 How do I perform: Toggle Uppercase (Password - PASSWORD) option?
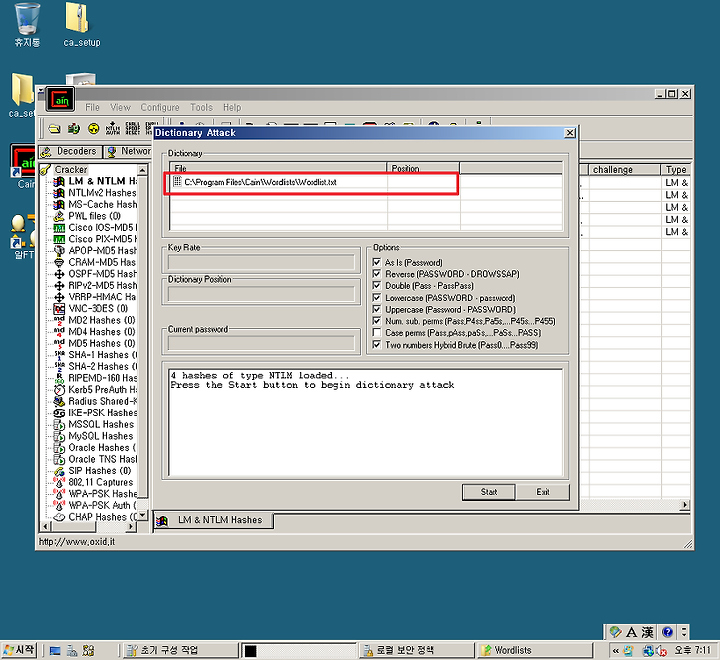coord(377,309)
